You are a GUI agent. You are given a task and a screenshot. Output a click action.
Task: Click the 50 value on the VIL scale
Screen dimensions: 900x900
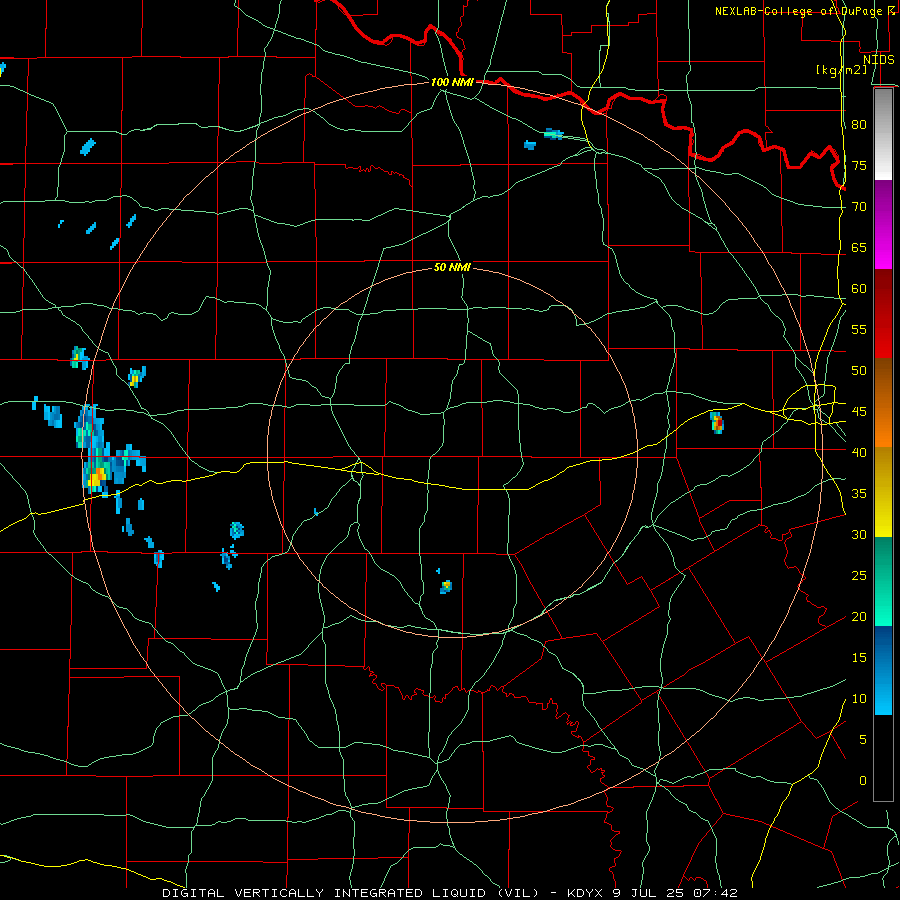(859, 370)
